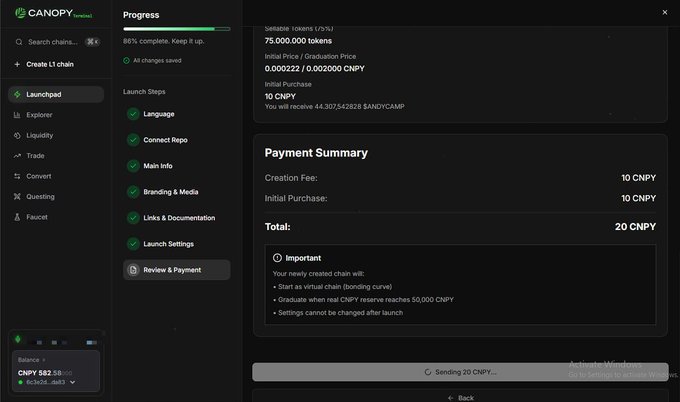This screenshot has height=402, width=680.
Task: Click the Connect Repo step checkmark
Action: pyautogui.click(x=133, y=140)
